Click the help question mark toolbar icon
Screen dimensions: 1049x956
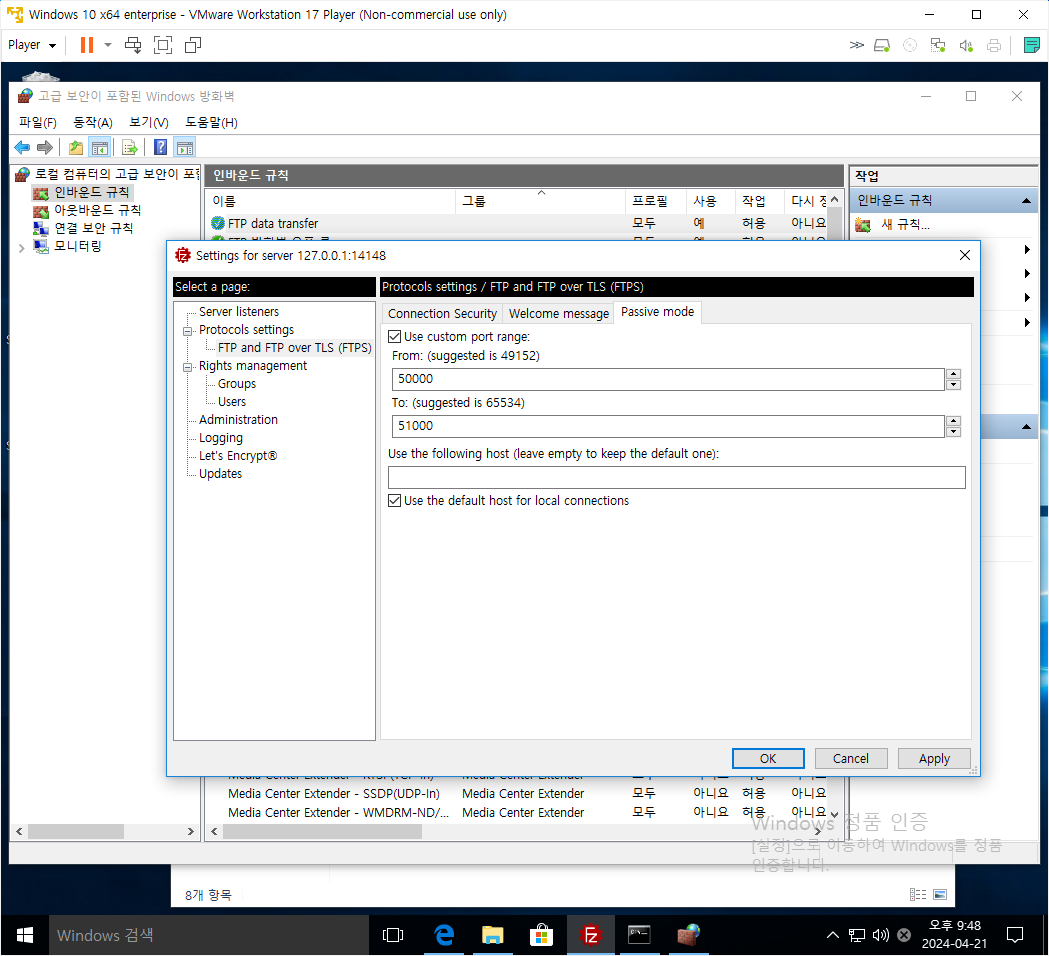(161, 147)
